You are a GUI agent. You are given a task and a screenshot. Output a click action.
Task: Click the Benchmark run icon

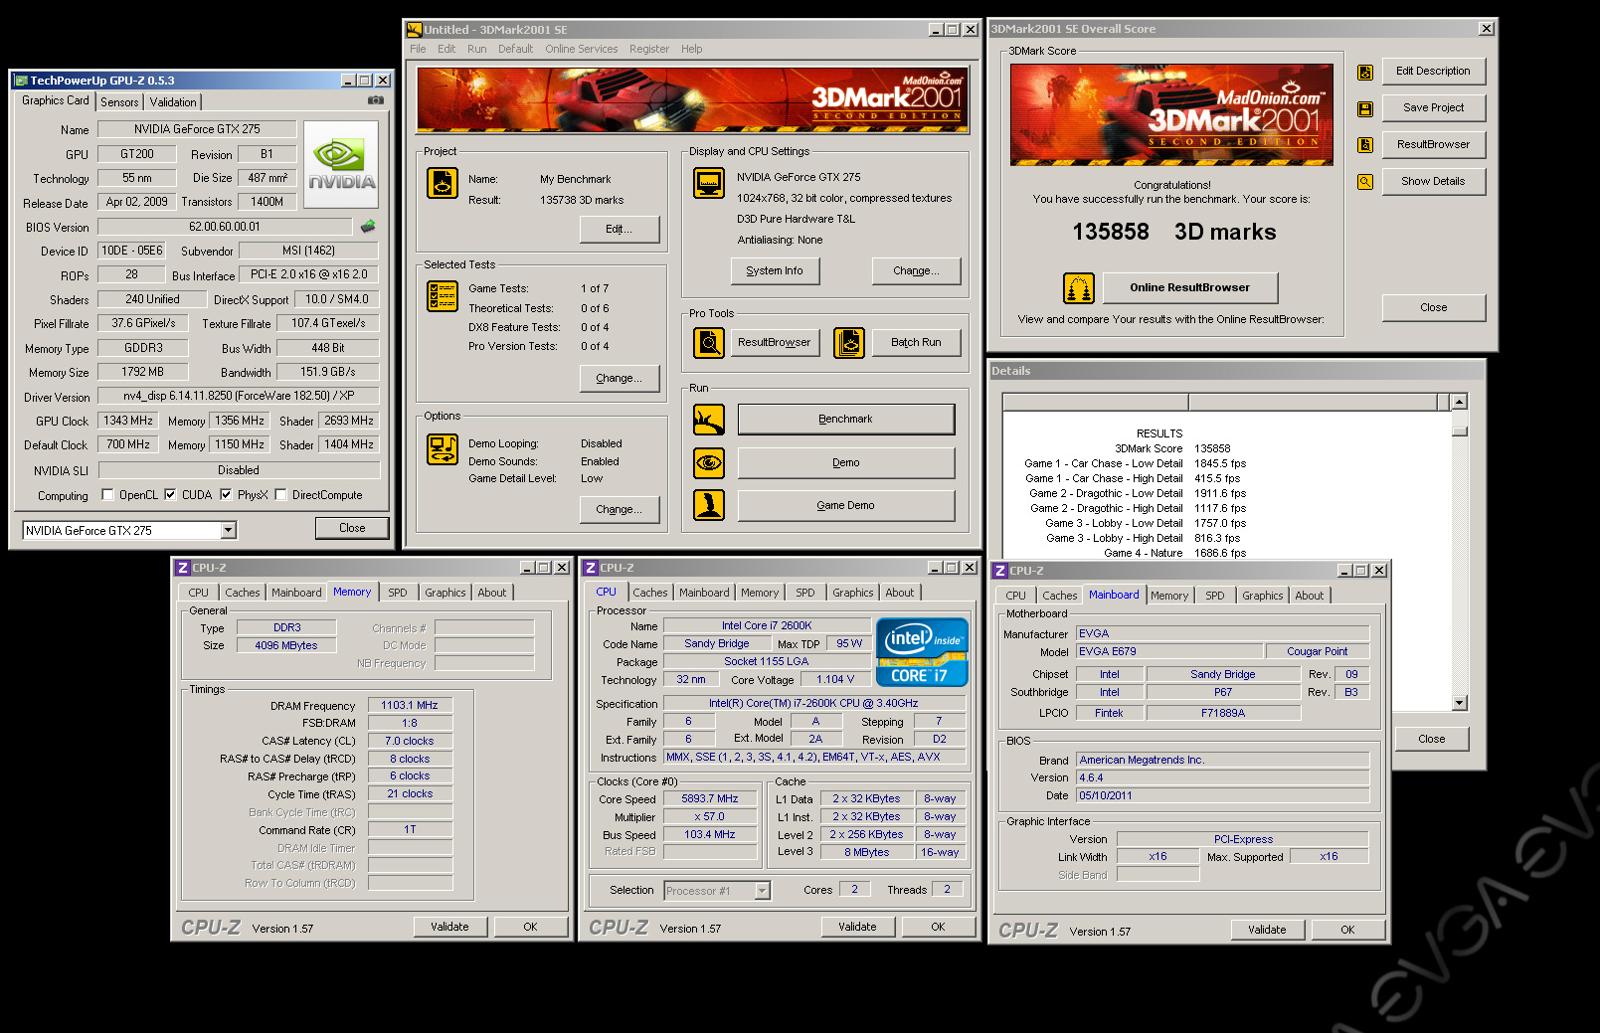click(x=709, y=419)
